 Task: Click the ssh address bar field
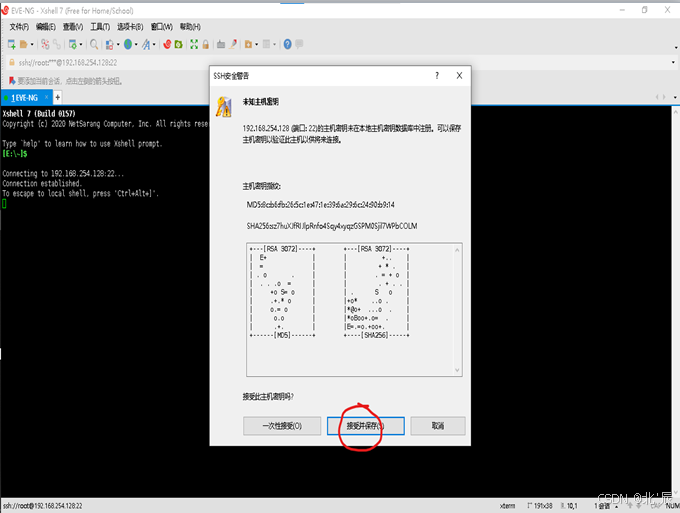point(338,63)
